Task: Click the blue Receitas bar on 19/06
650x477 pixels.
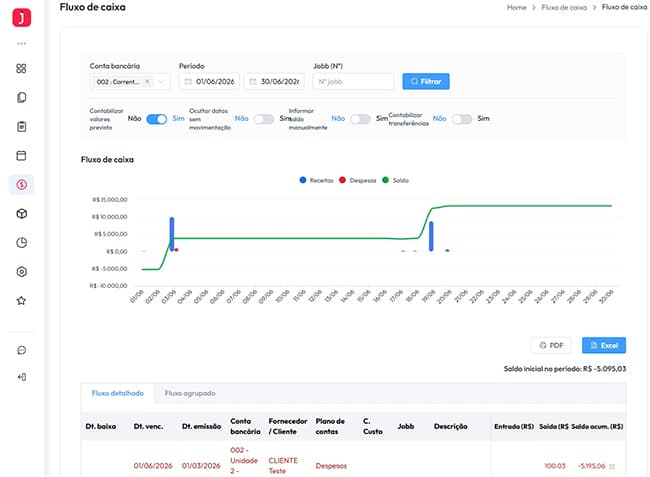Action: [431, 236]
